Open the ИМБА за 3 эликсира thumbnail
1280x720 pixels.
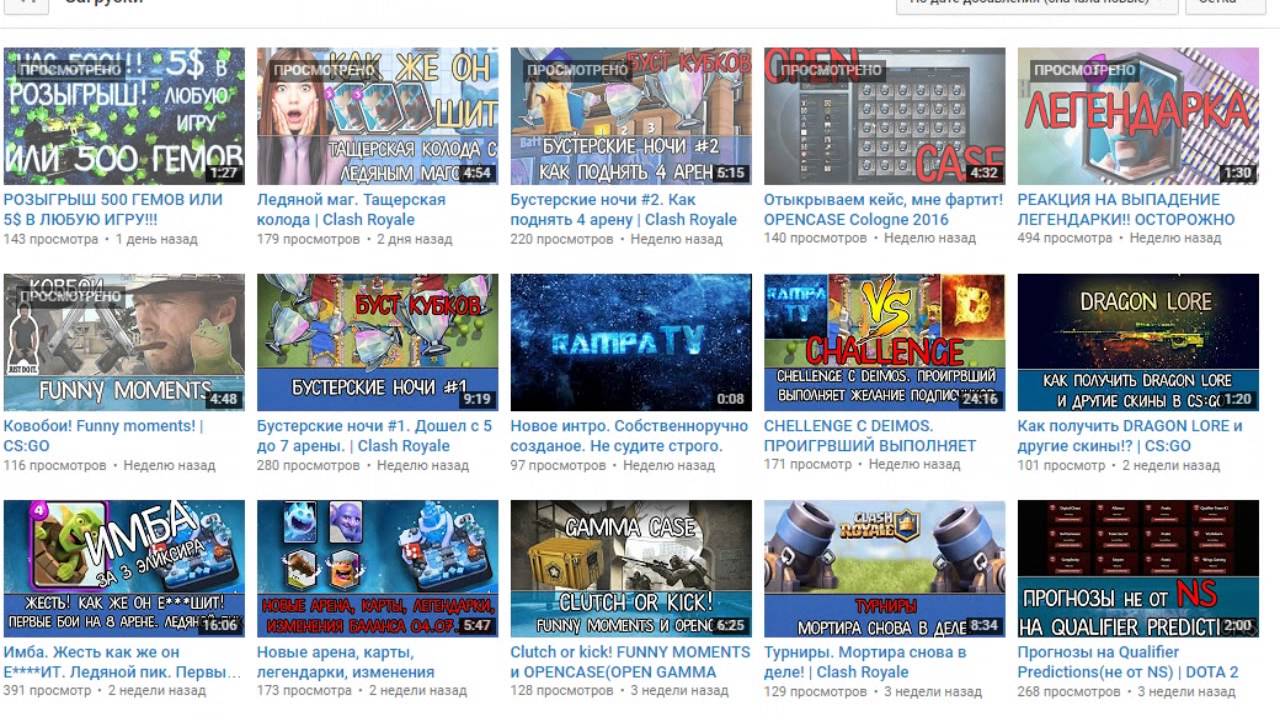tap(124, 568)
